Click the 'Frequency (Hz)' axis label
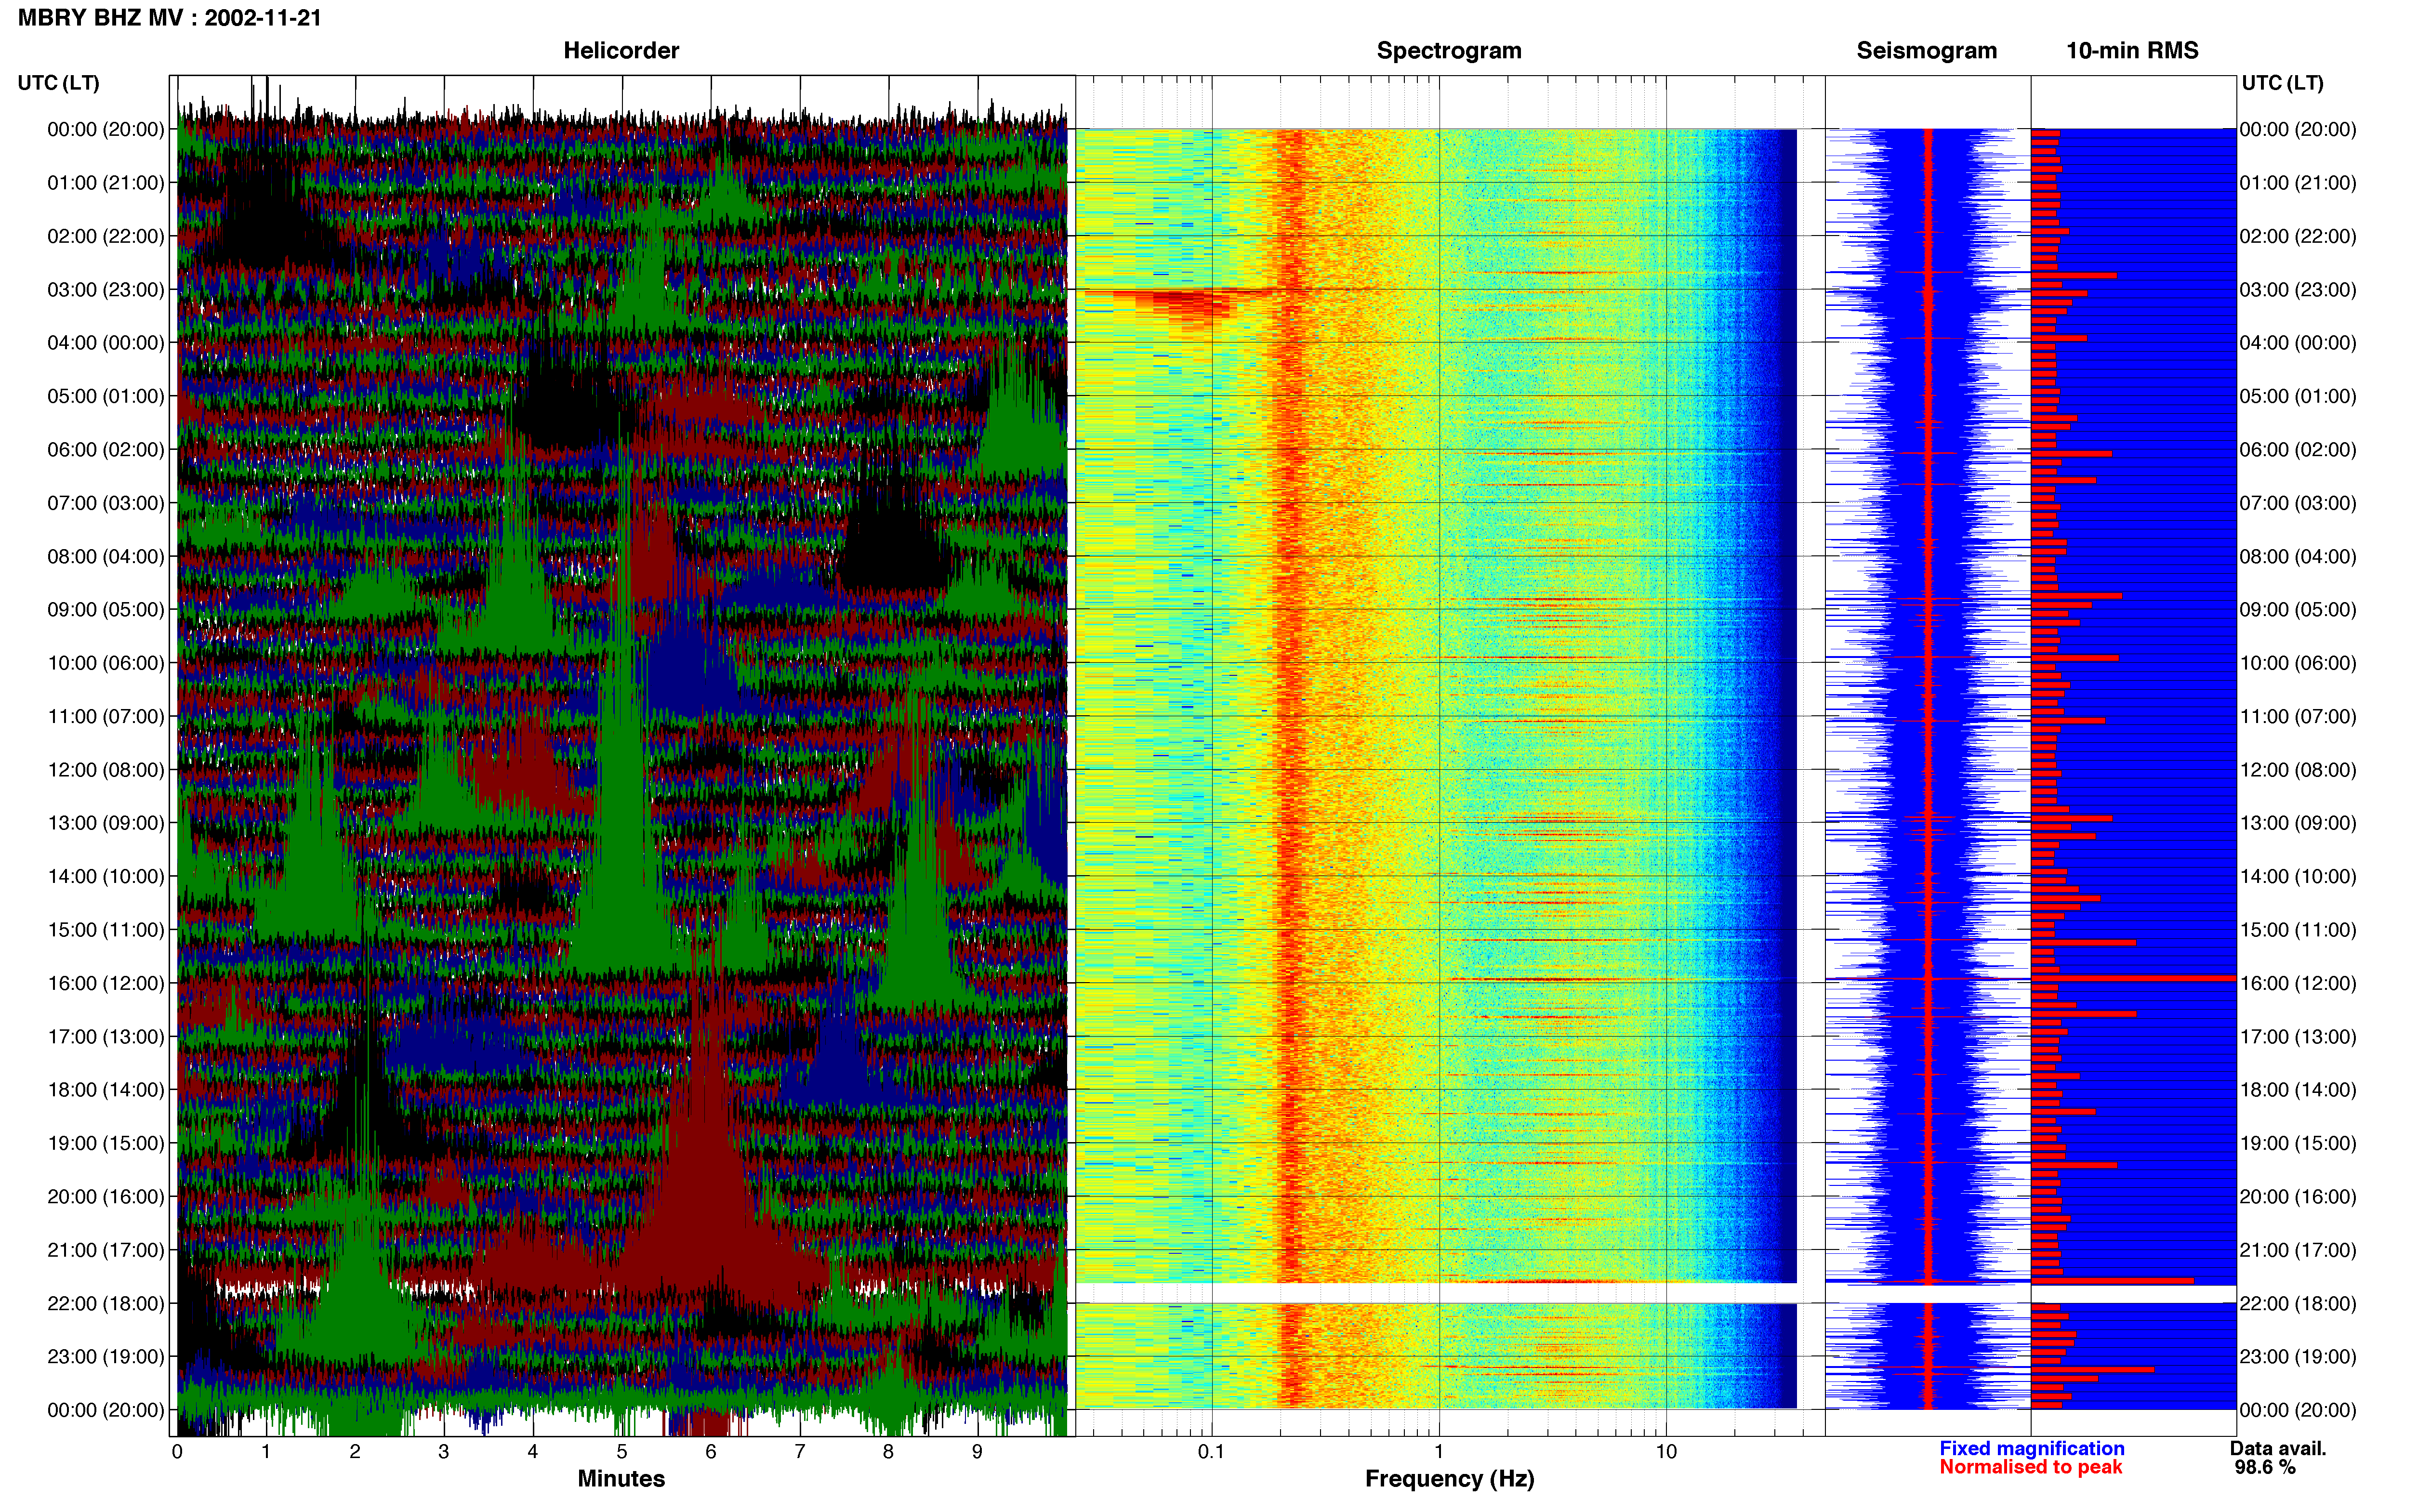 (x=1449, y=1479)
